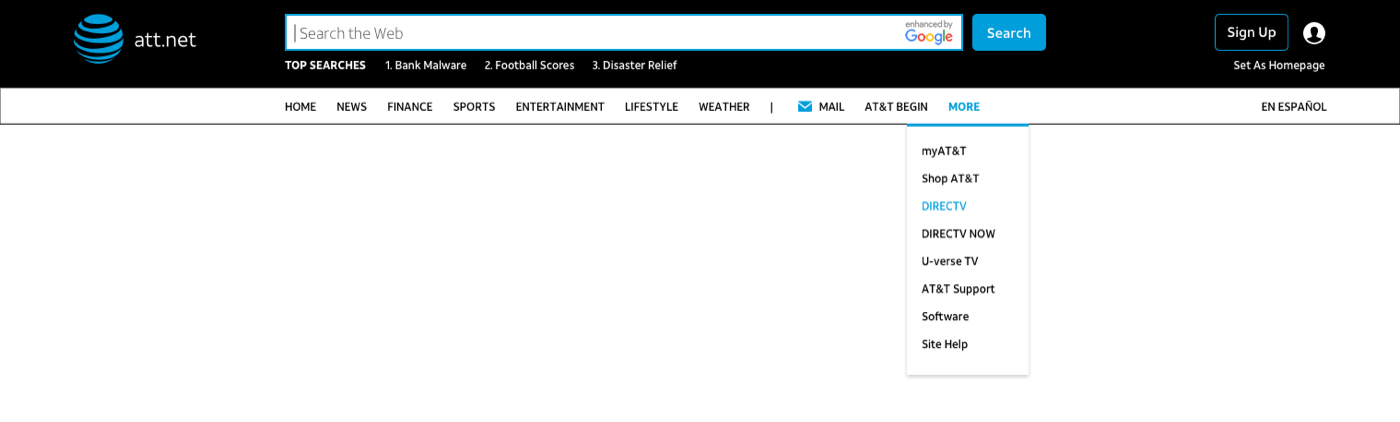Open the SPORTS section
Viewport: 1400px width, 422px height.
click(x=474, y=107)
